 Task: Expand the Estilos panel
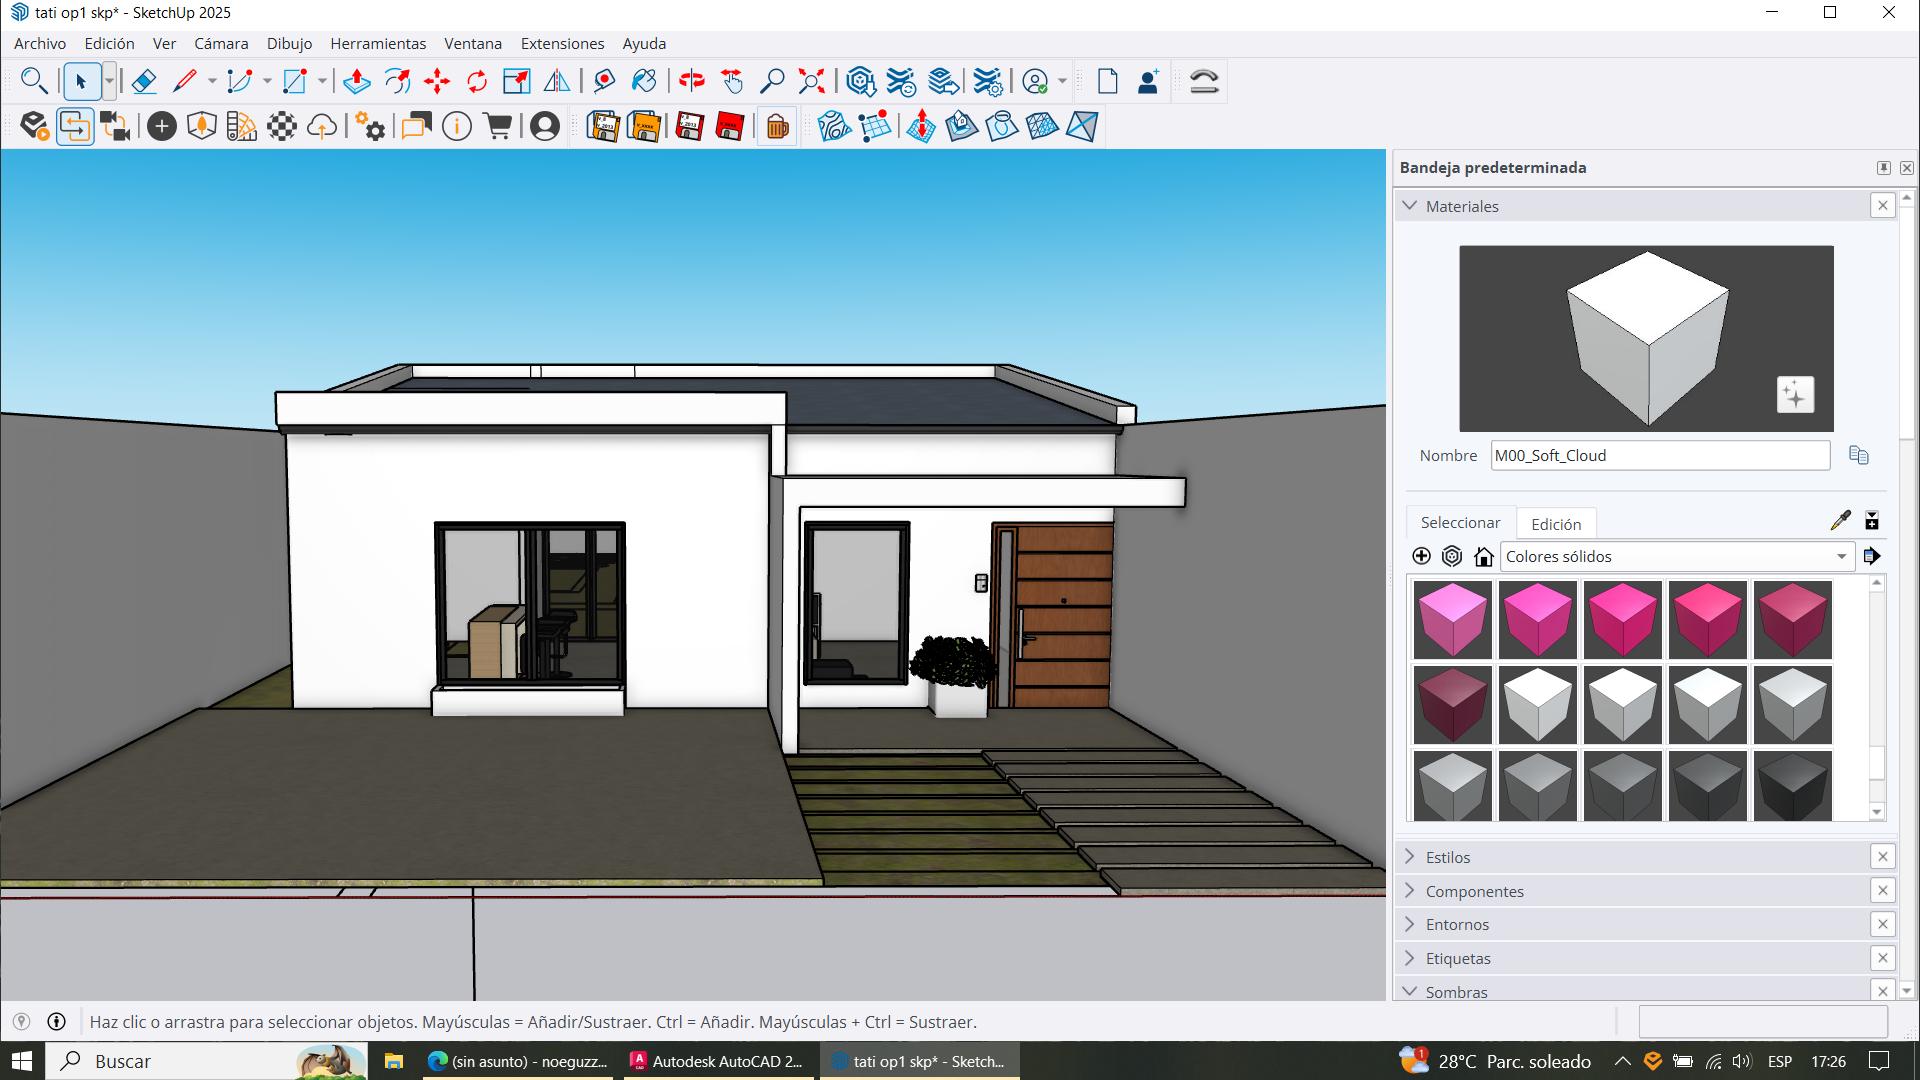[1448, 857]
